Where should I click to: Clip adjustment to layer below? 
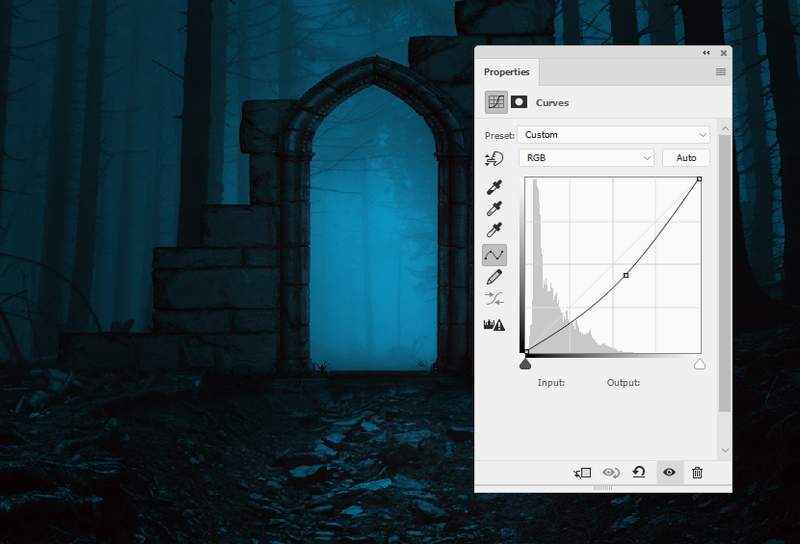click(x=582, y=473)
